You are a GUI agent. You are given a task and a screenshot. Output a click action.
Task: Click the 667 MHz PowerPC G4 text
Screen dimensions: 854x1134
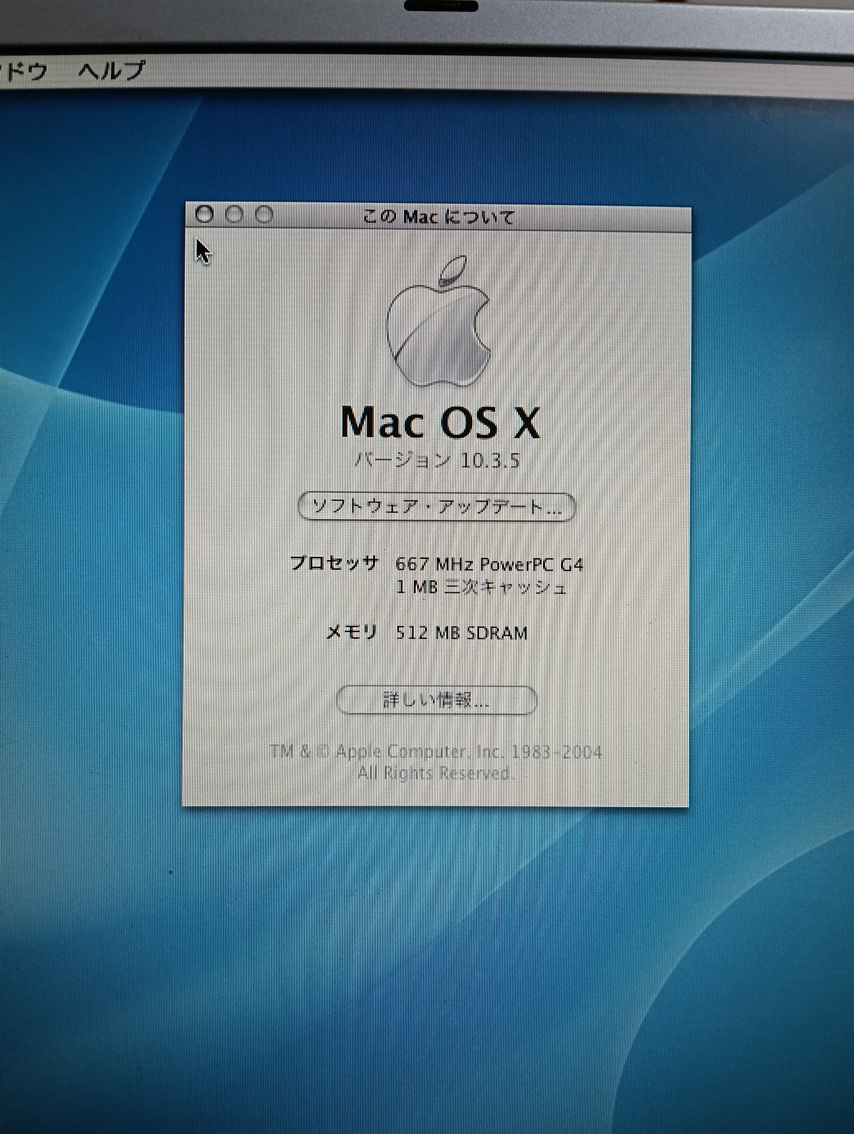tap(490, 564)
